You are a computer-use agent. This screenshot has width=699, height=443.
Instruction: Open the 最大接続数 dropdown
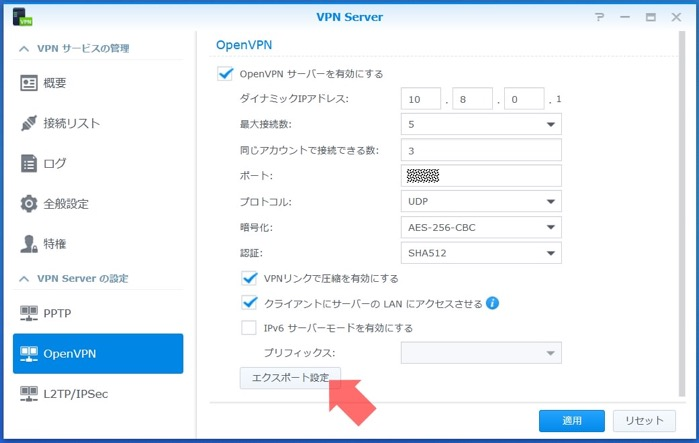pos(481,124)
